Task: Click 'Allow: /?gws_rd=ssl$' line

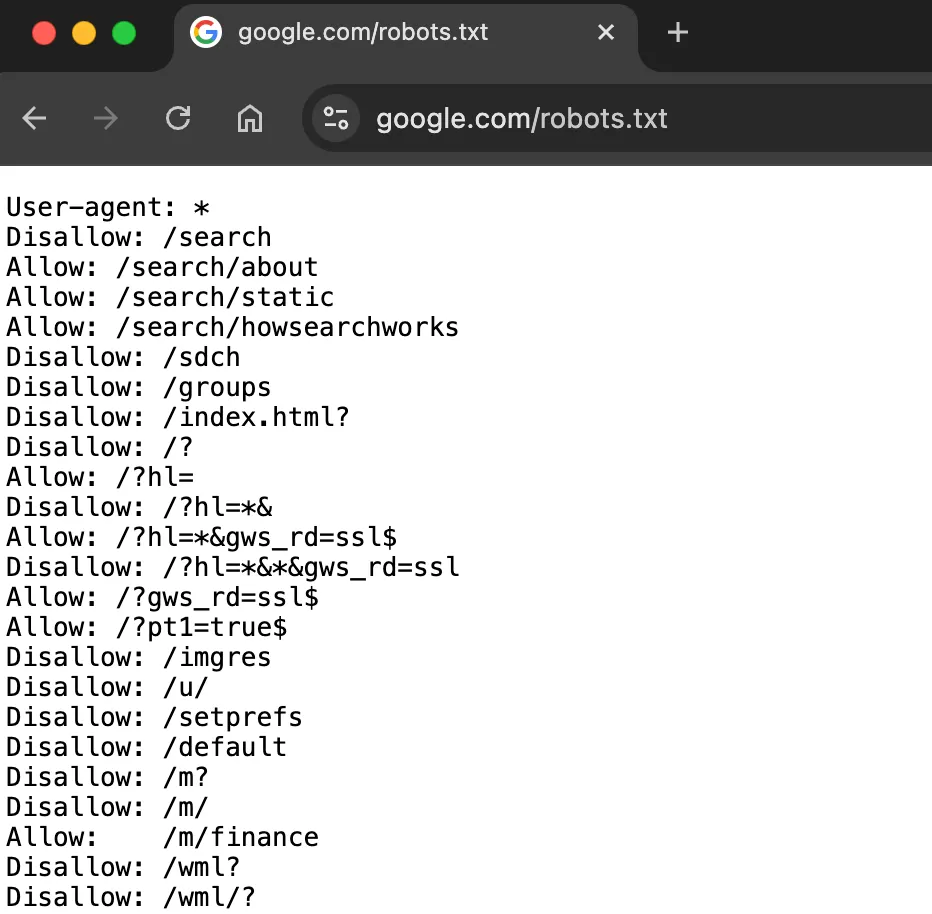Action: (x=162, y=597)
